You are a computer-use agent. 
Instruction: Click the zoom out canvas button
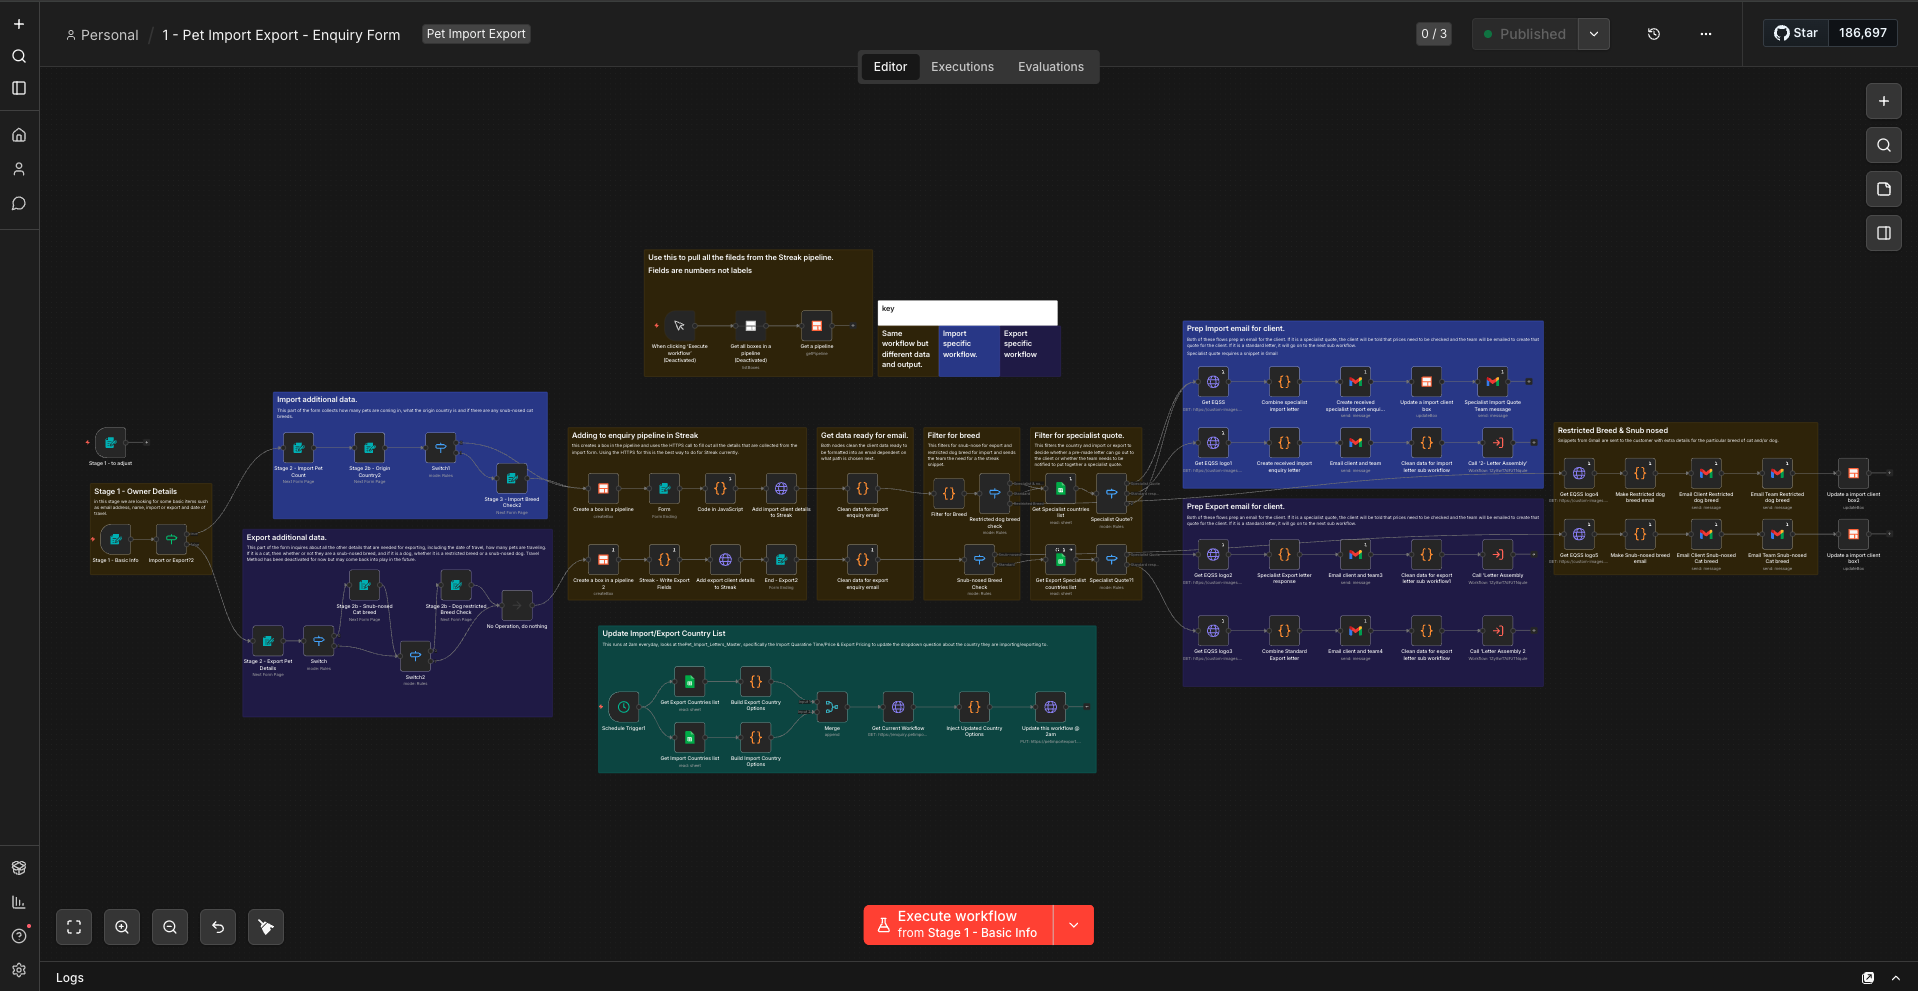point(170,927)
